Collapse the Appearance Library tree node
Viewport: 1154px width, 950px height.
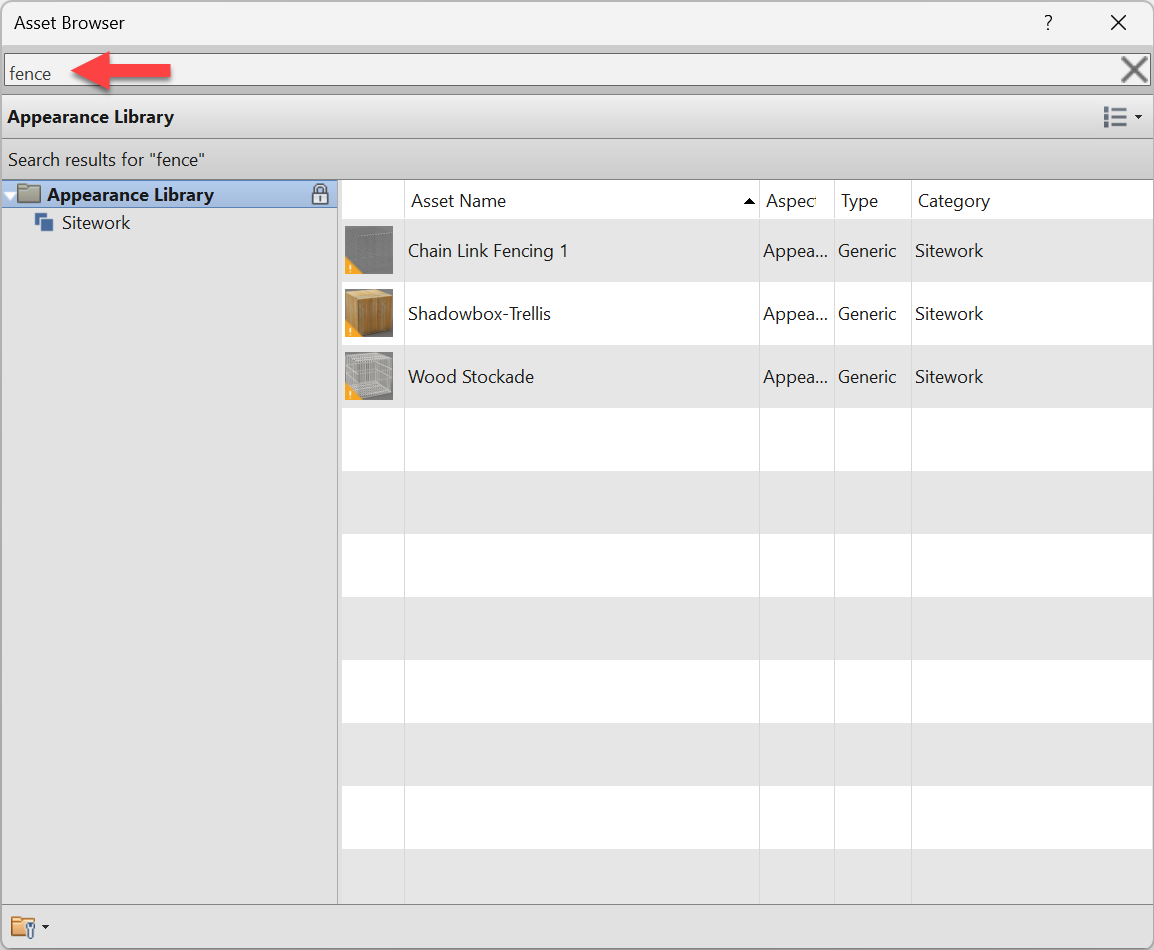pos(9,194)
